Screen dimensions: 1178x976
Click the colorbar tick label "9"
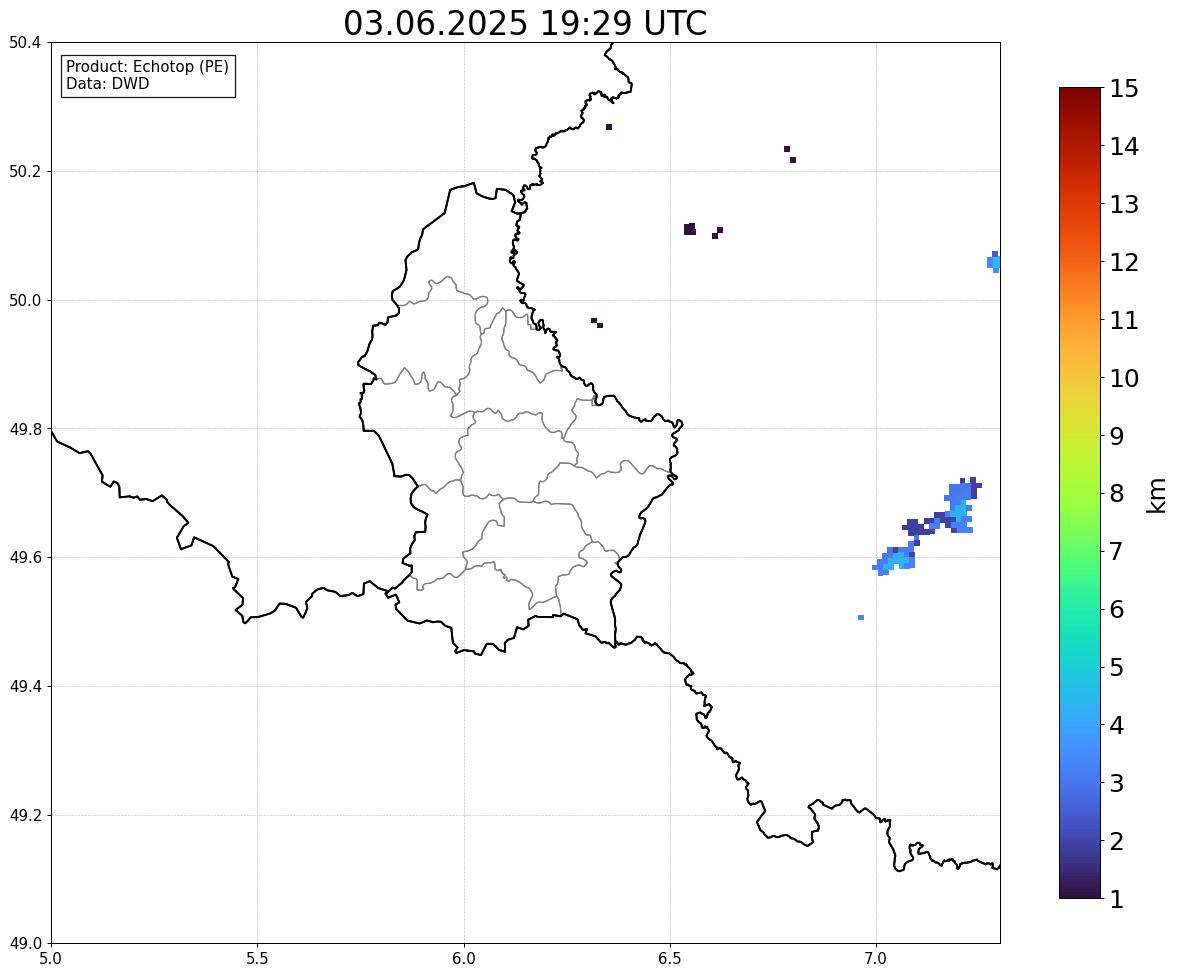pos(1117,436)
